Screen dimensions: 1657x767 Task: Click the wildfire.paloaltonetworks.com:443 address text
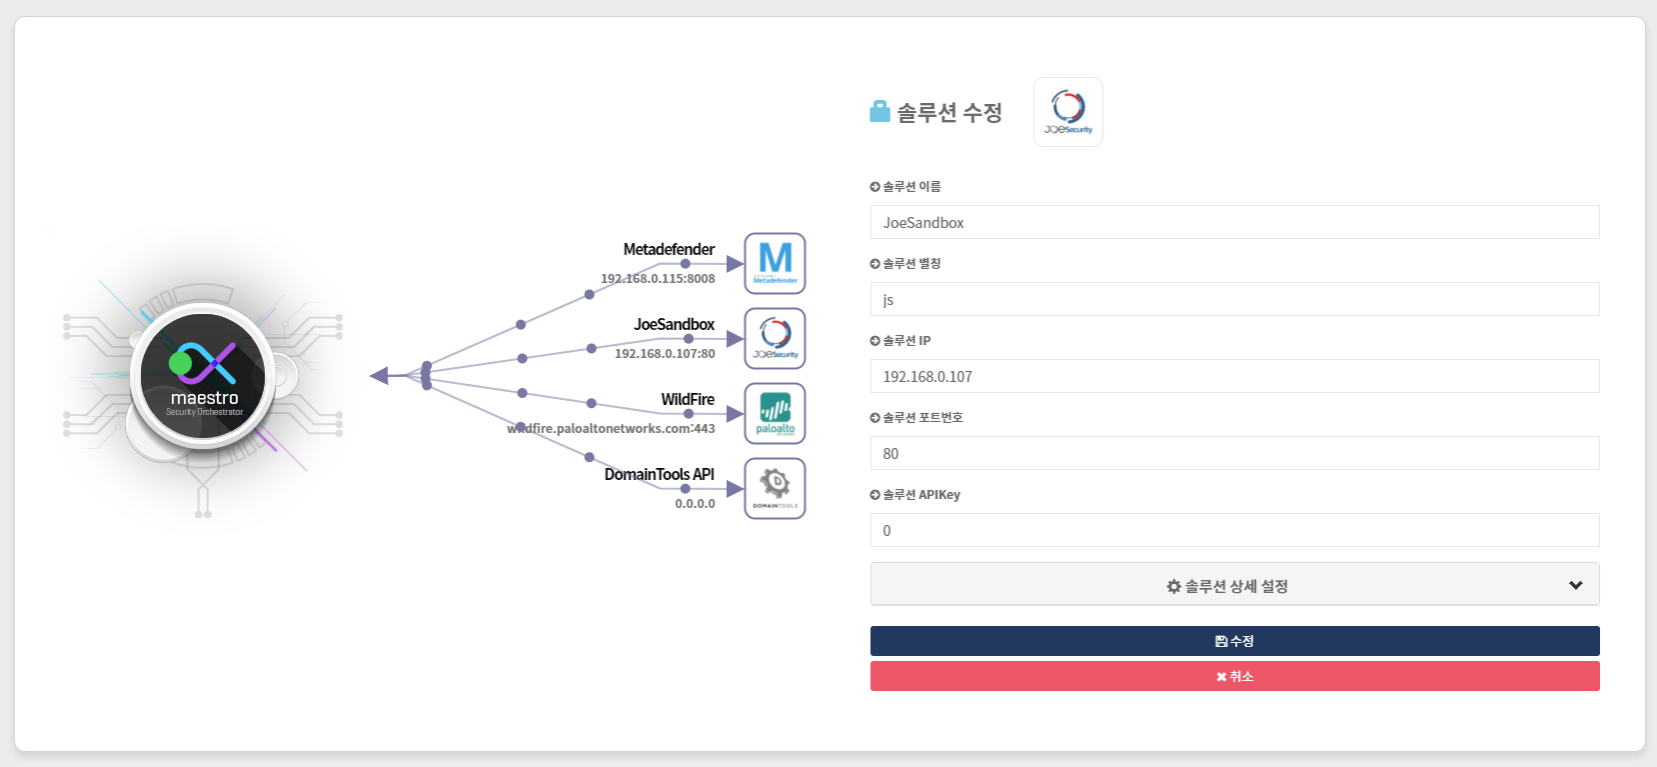[x=612, y=429]
